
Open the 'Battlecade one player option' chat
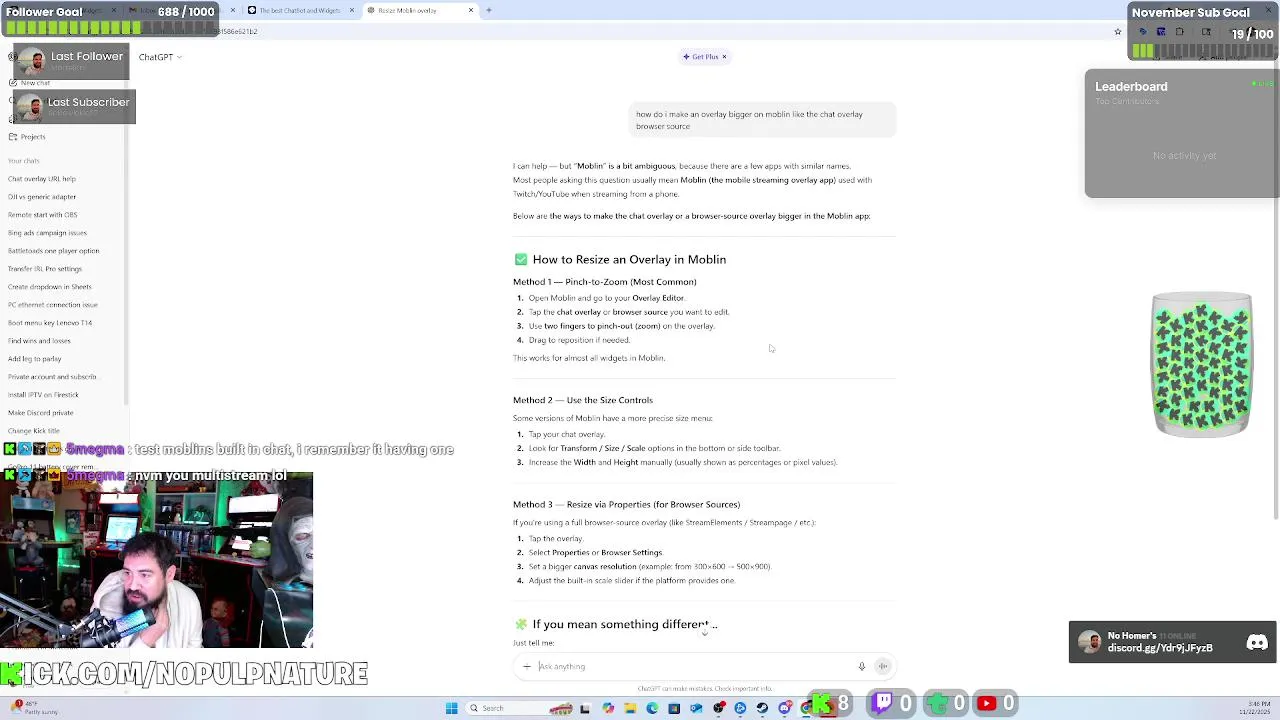[53, 251]
